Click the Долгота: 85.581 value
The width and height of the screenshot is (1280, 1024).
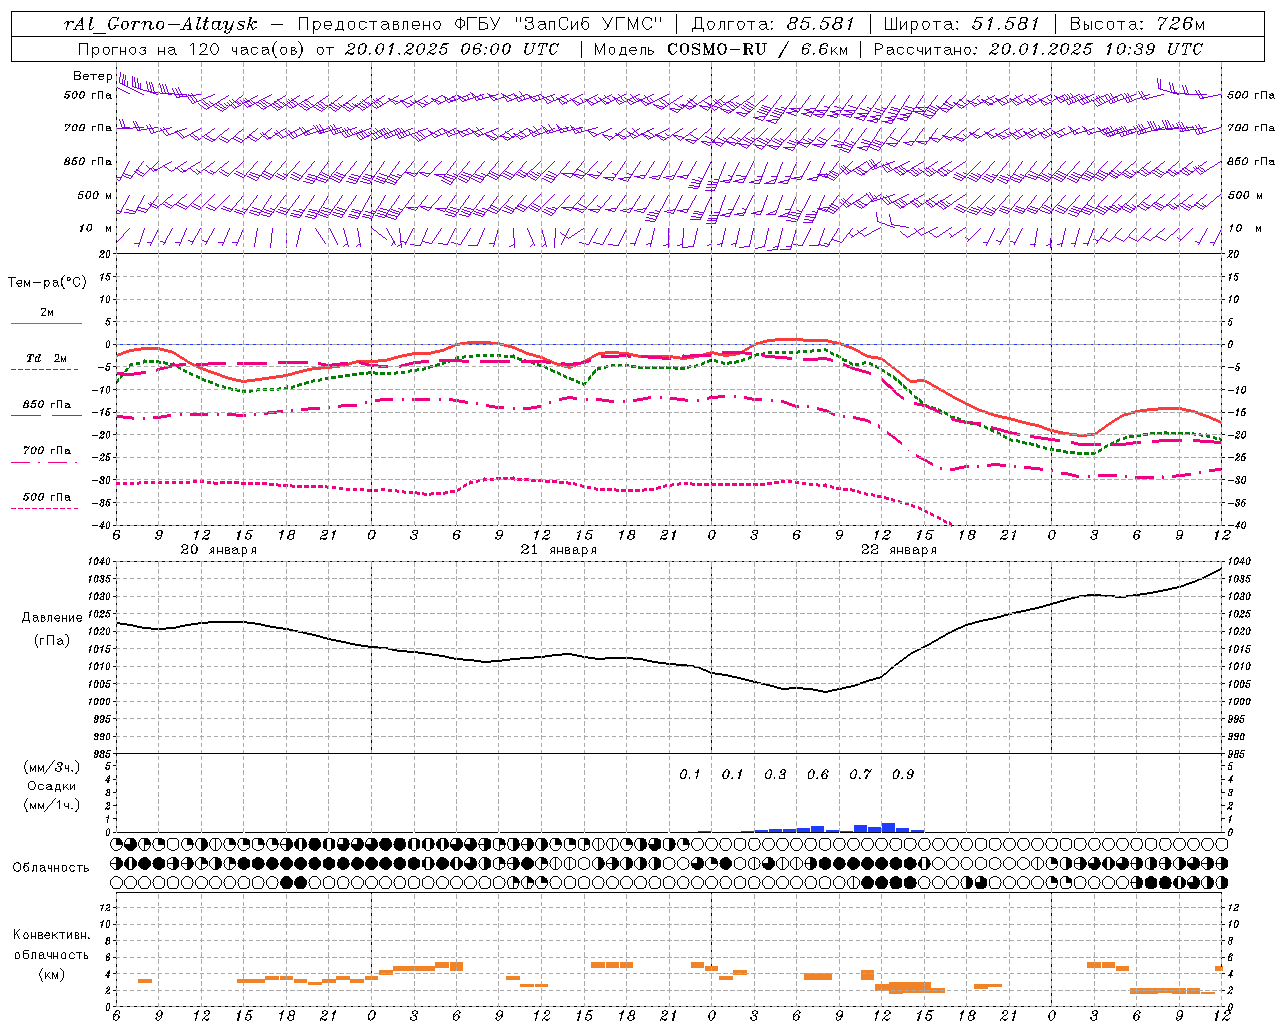pyautogui.click(x=773, y=24)
